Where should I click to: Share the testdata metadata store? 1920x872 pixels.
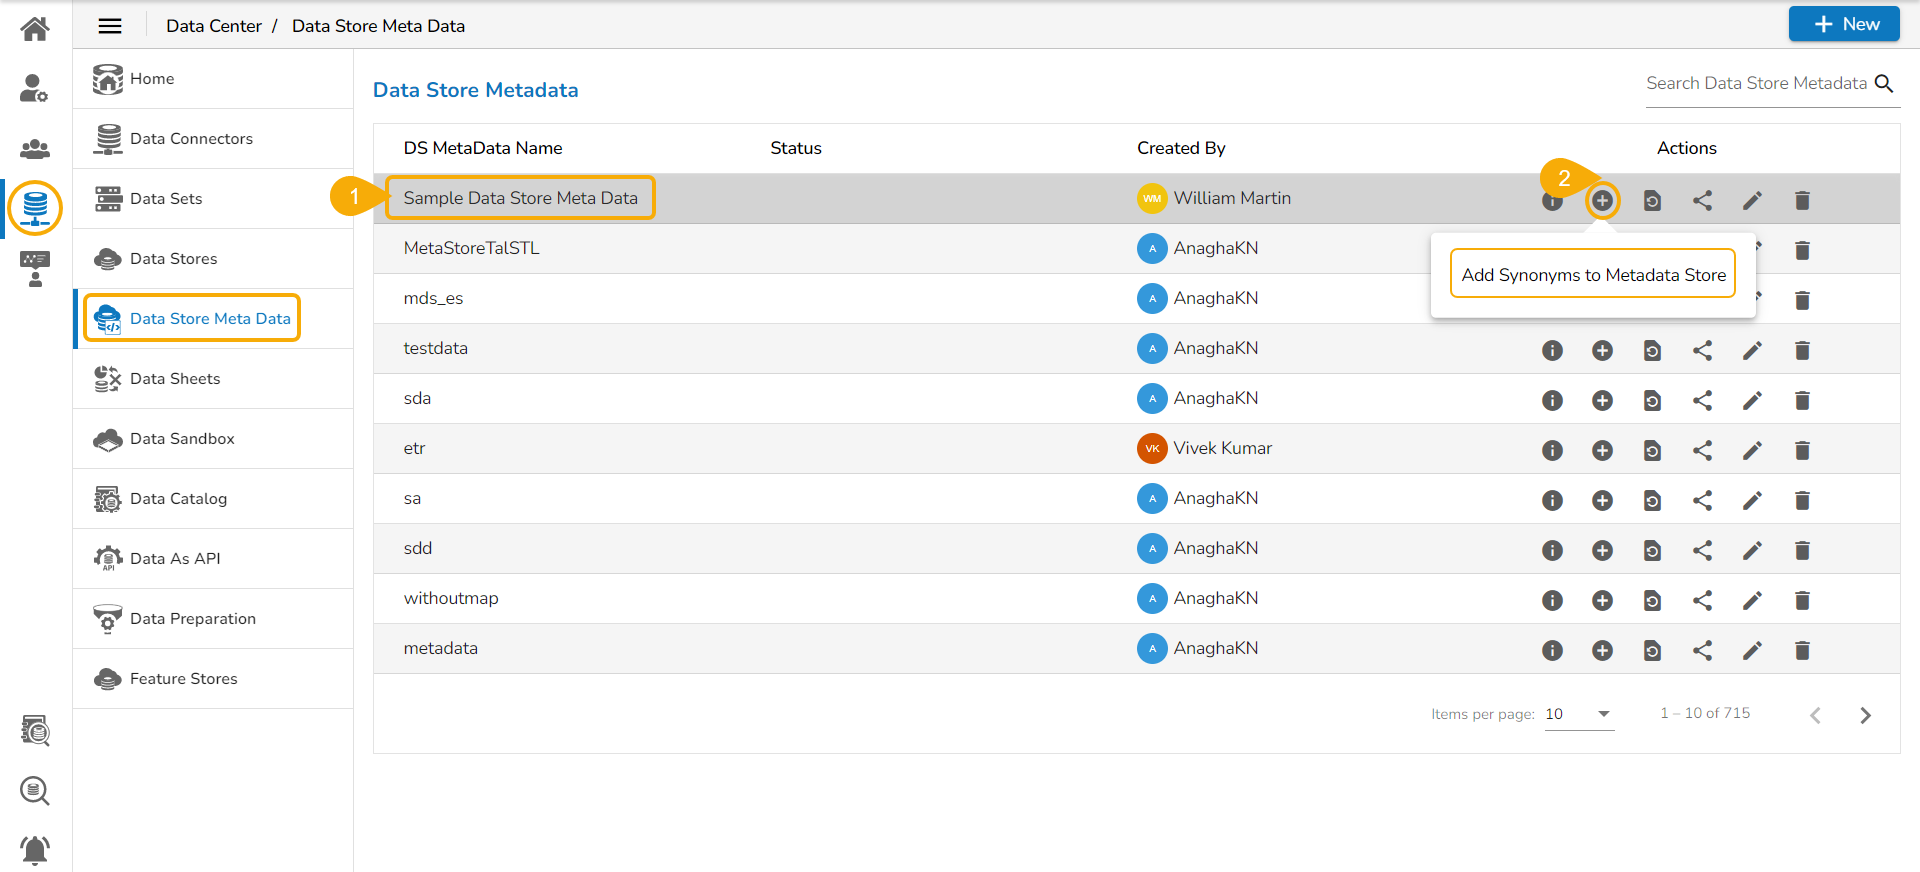point(1702,351)
